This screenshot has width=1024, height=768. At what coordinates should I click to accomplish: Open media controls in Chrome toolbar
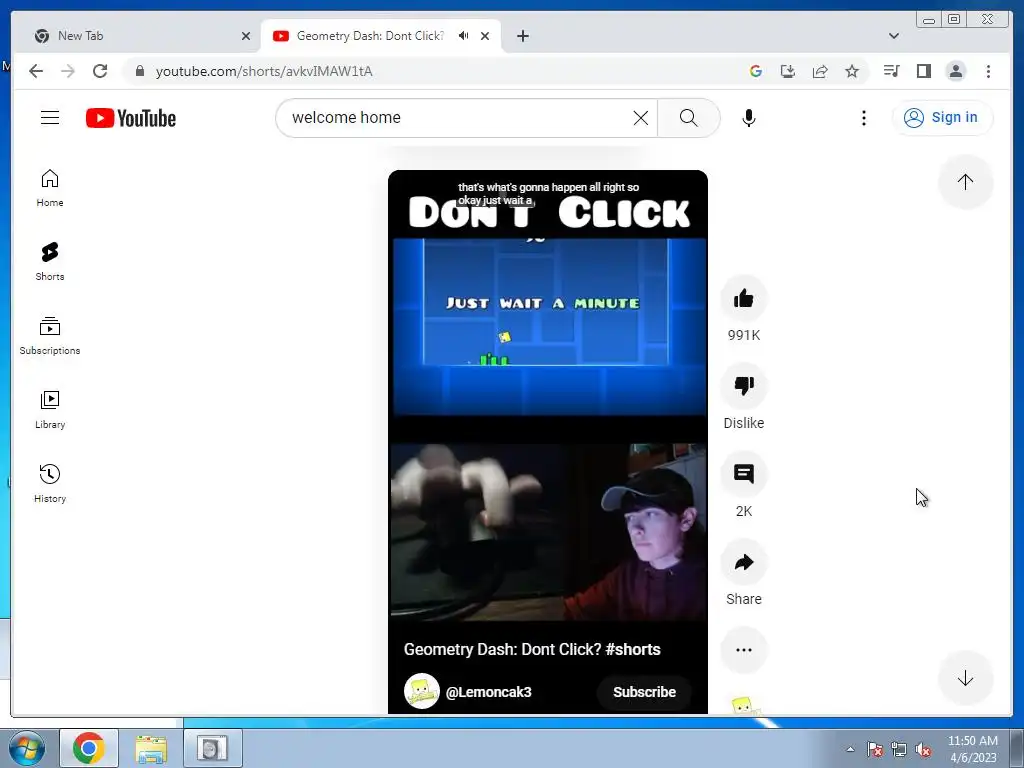[891, 71]
